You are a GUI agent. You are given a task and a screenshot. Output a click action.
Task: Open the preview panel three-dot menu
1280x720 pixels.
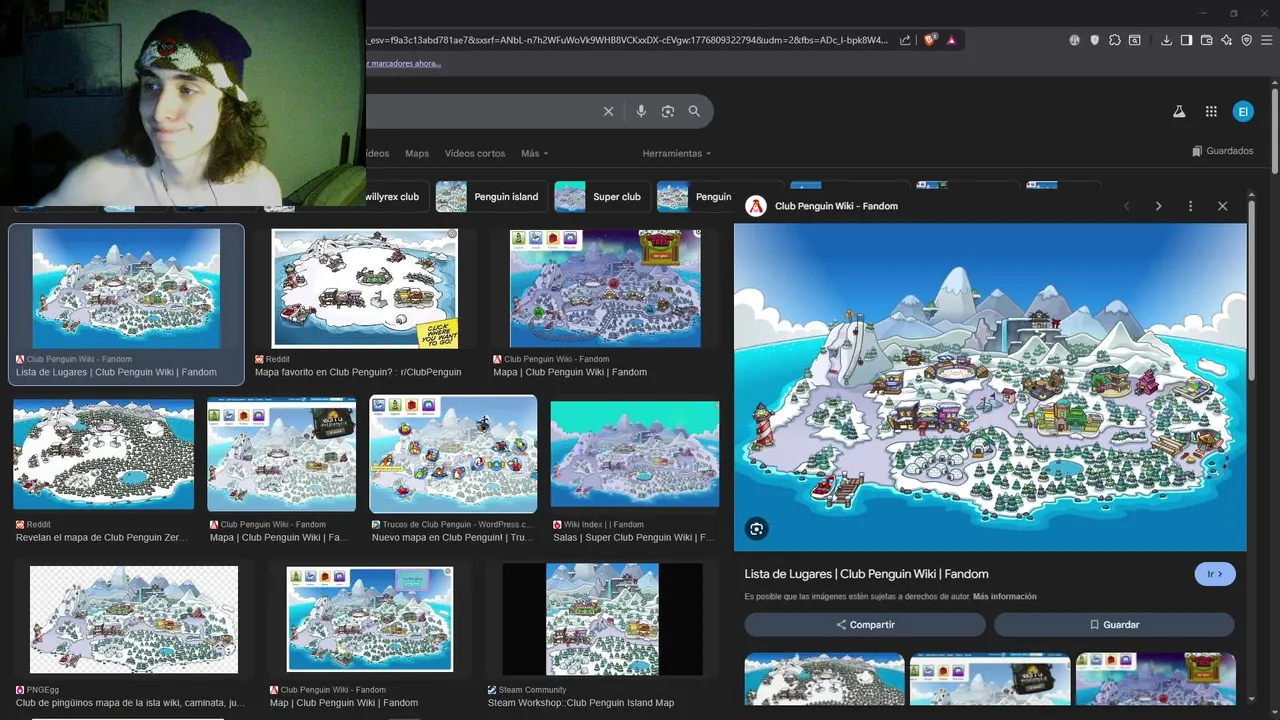1190,206
